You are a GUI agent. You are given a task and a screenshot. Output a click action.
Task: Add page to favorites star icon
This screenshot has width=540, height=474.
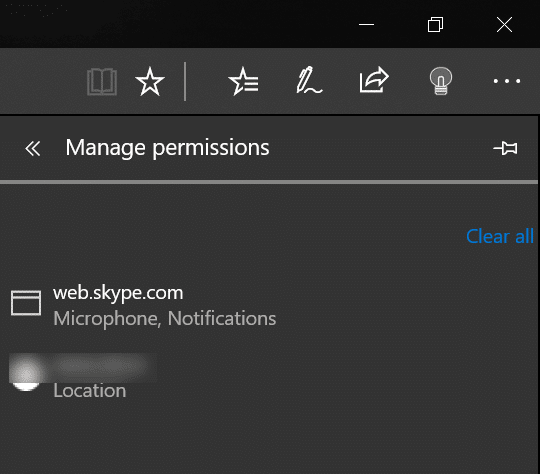point(150,82)
